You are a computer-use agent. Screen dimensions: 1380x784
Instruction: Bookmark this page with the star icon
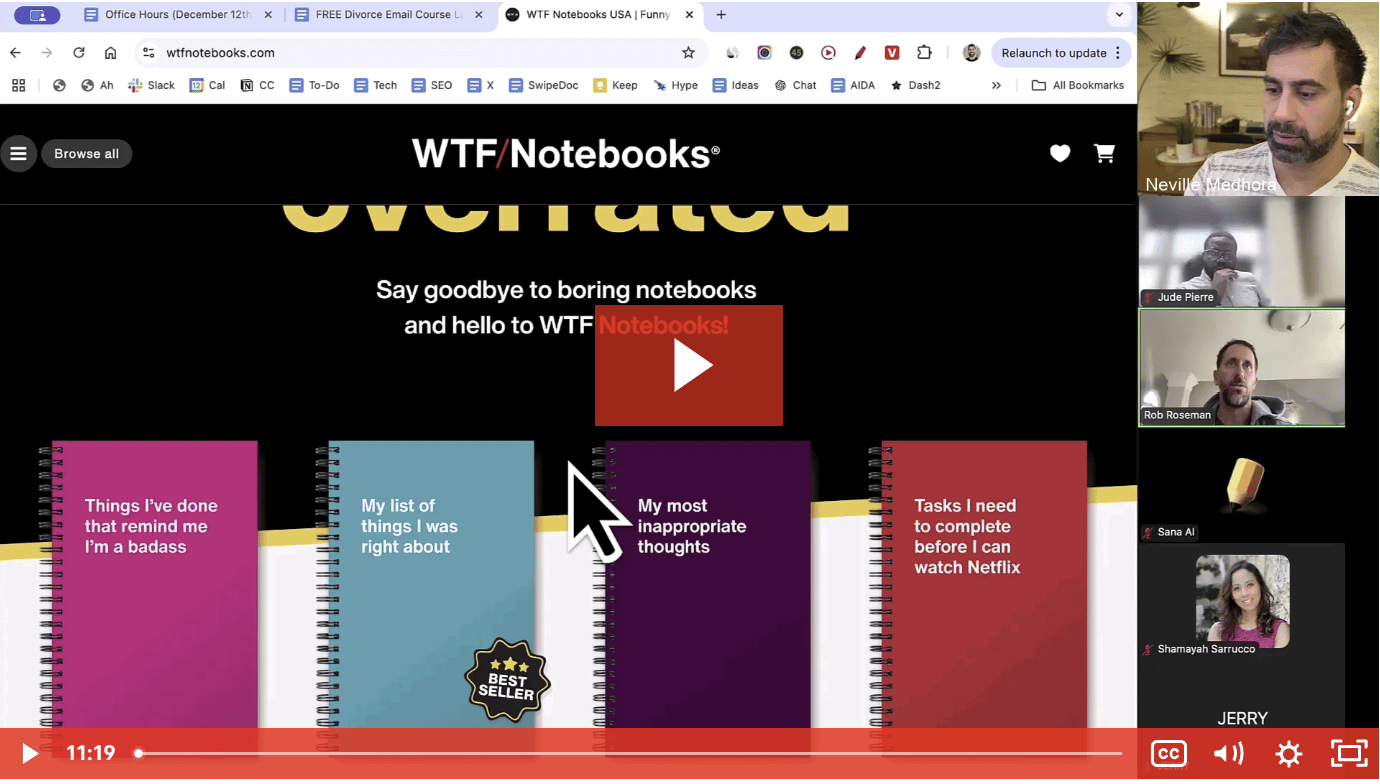click(688, 53)
